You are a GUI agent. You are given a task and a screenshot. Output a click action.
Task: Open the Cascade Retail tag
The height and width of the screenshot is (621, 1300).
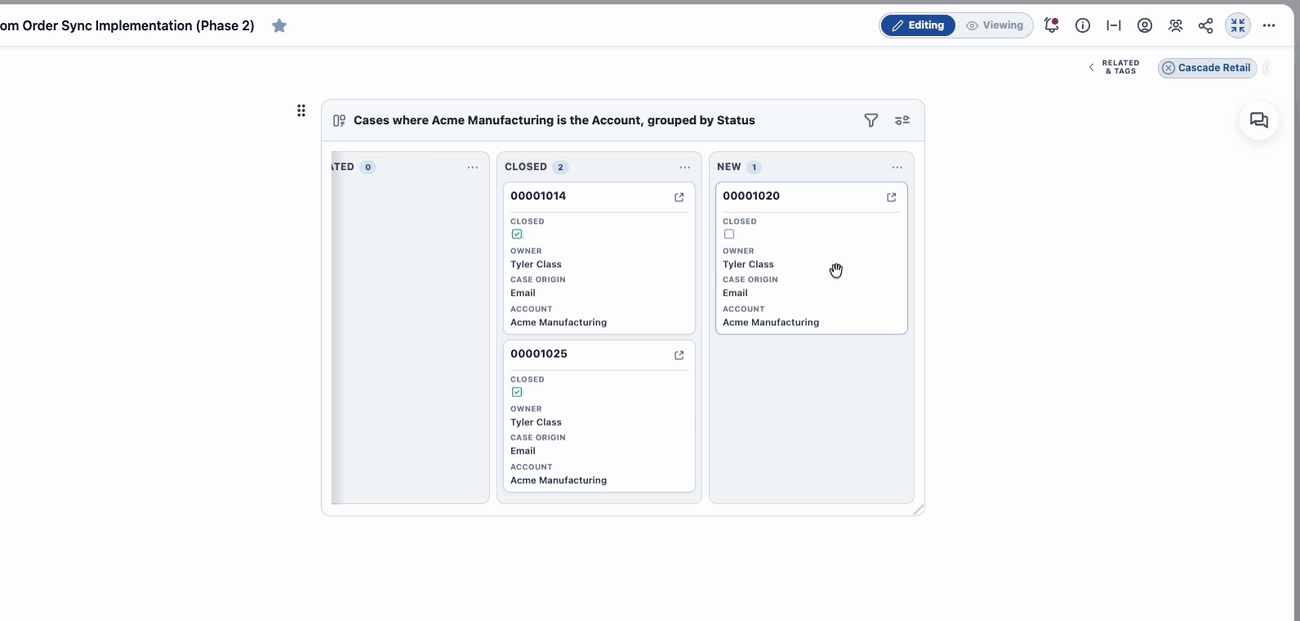pos(1214,68)
